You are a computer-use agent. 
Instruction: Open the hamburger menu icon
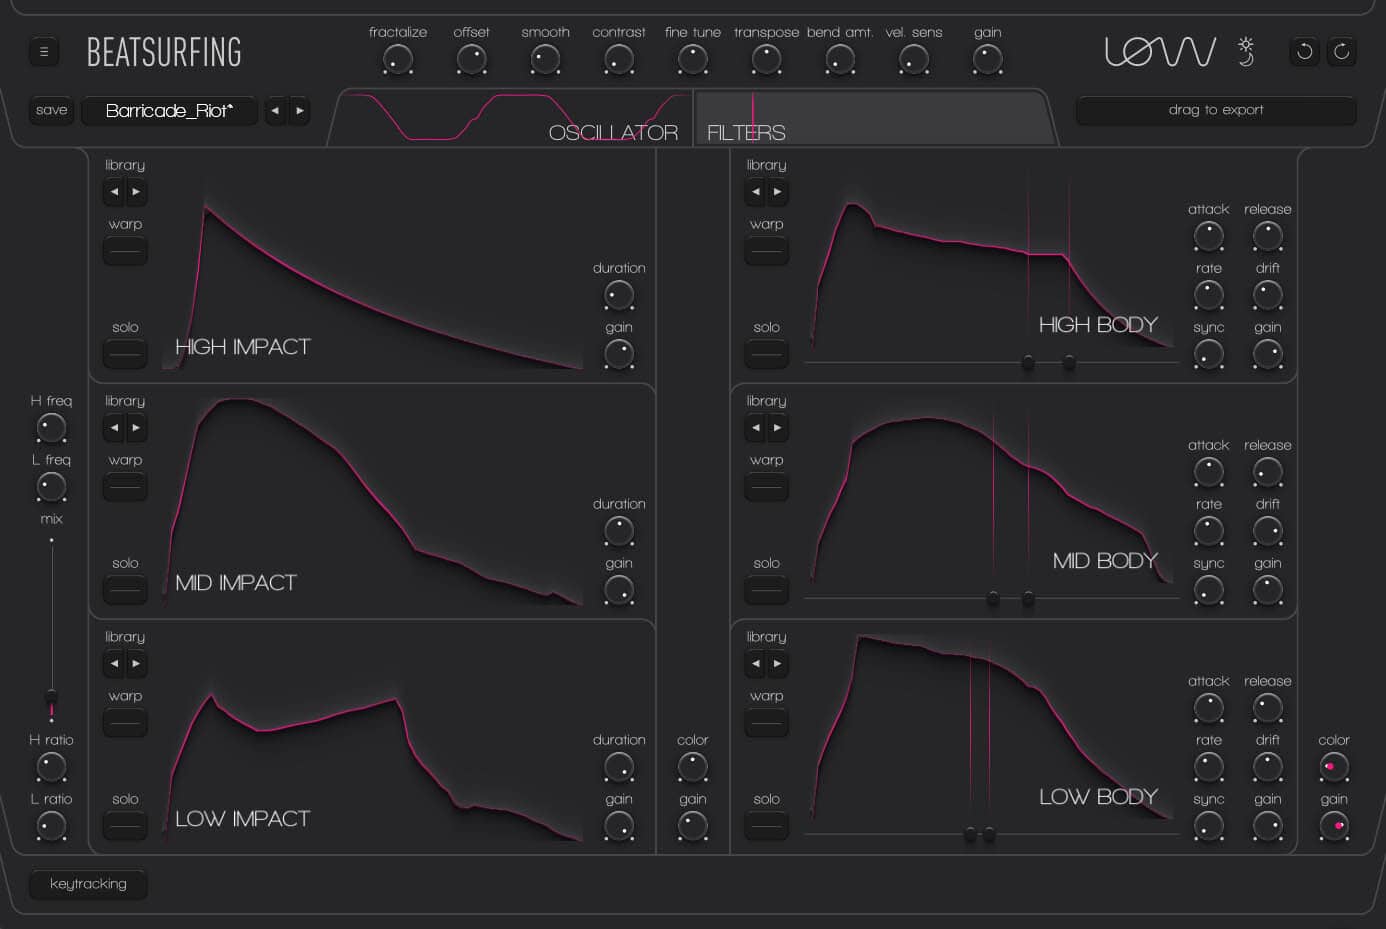[x=44, y=52]
